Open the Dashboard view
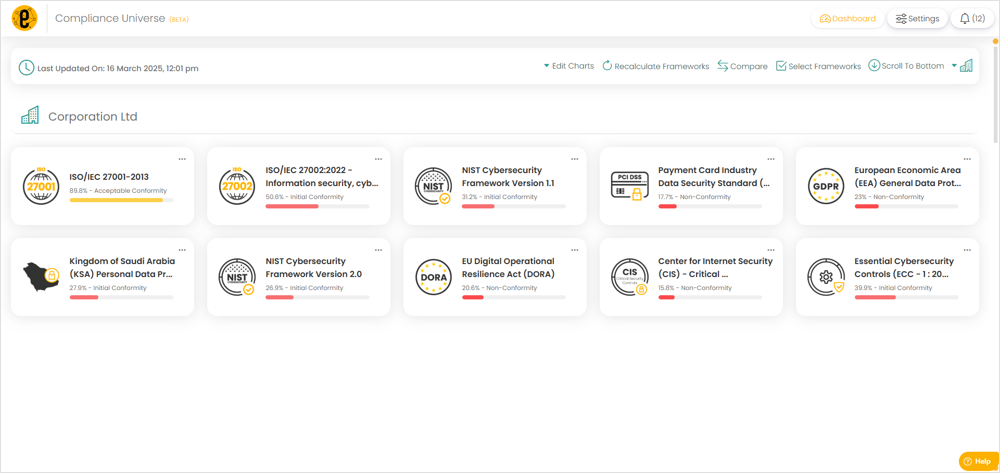1000x473 pixels. pos(848,18)
